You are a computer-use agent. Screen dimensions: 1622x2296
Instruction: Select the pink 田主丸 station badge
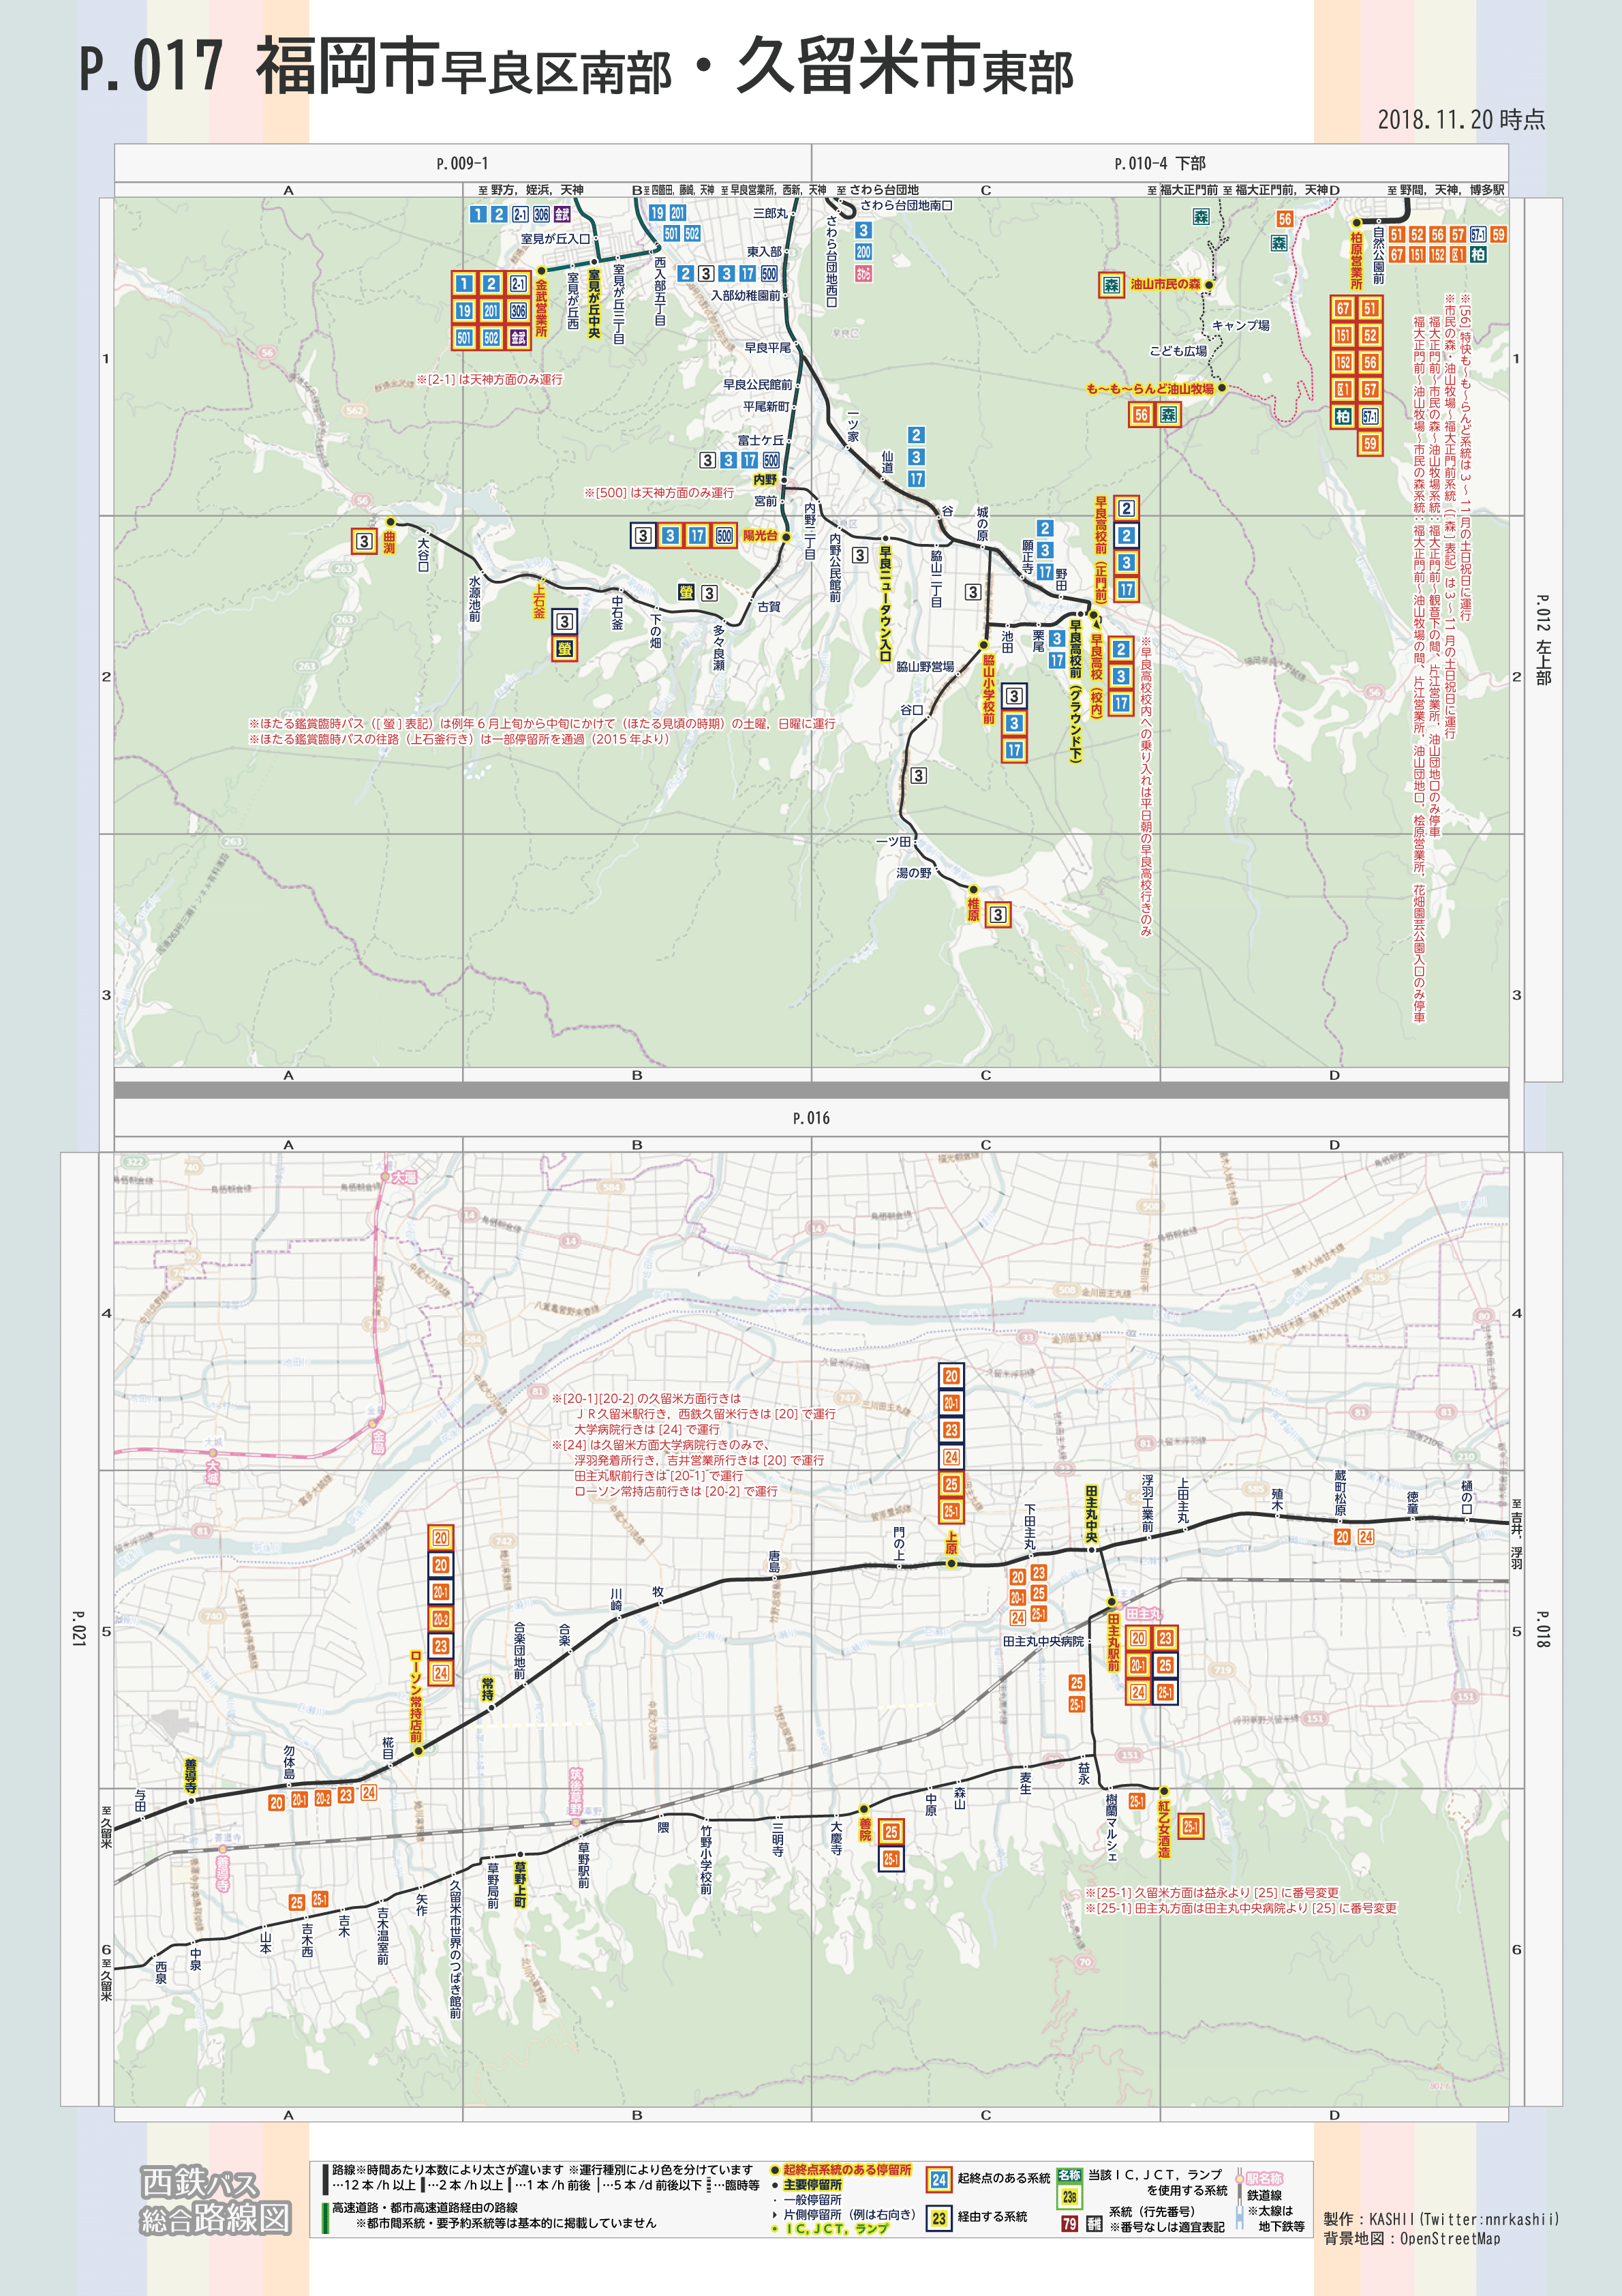coord(1144,1614)
